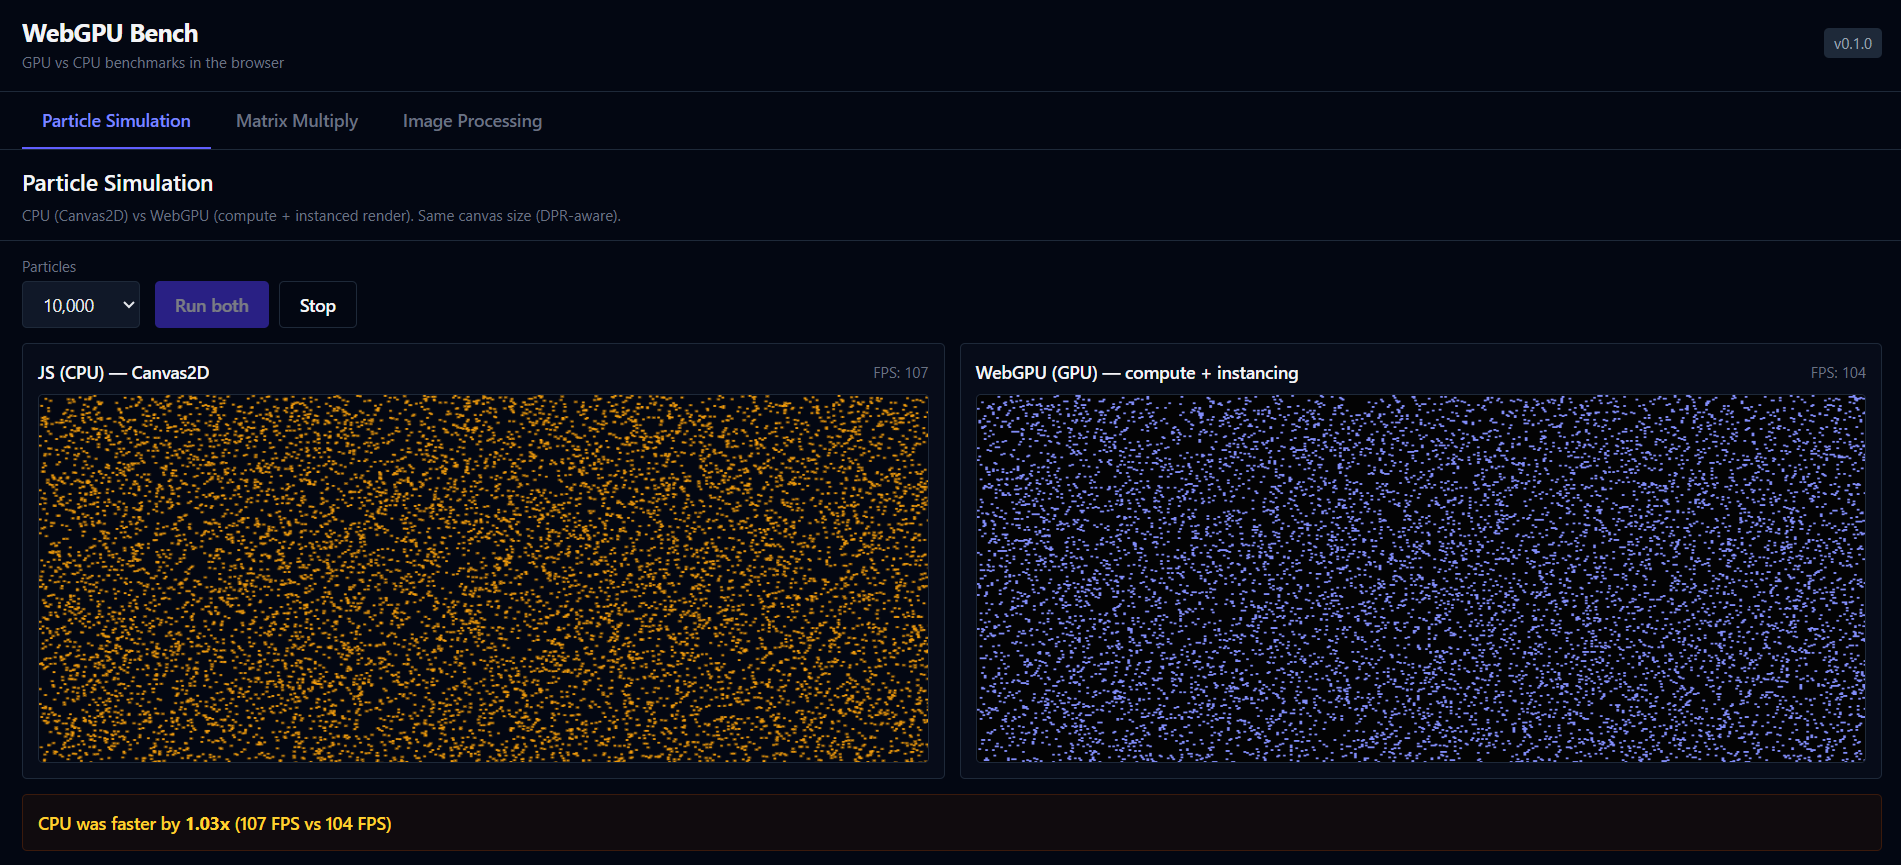Click the 'JS (CPU) — Canvas2D' heading
1901x865 pixels.
click(124, 373)
